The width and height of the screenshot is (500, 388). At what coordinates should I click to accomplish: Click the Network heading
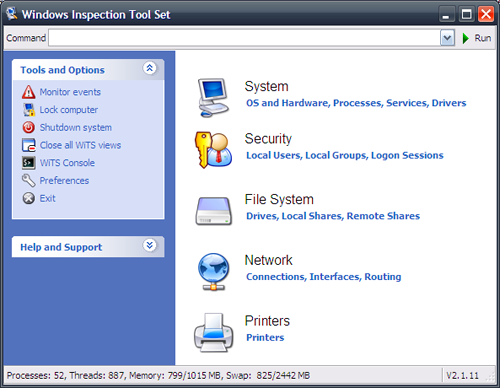[x=268, y=260]
